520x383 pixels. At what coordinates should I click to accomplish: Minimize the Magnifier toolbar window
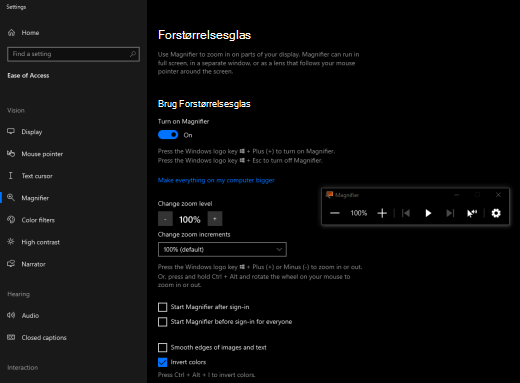coord(457,195)
